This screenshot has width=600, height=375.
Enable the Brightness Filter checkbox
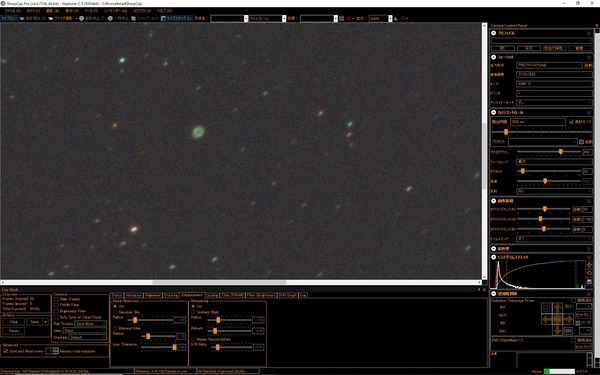pos(57,311)
